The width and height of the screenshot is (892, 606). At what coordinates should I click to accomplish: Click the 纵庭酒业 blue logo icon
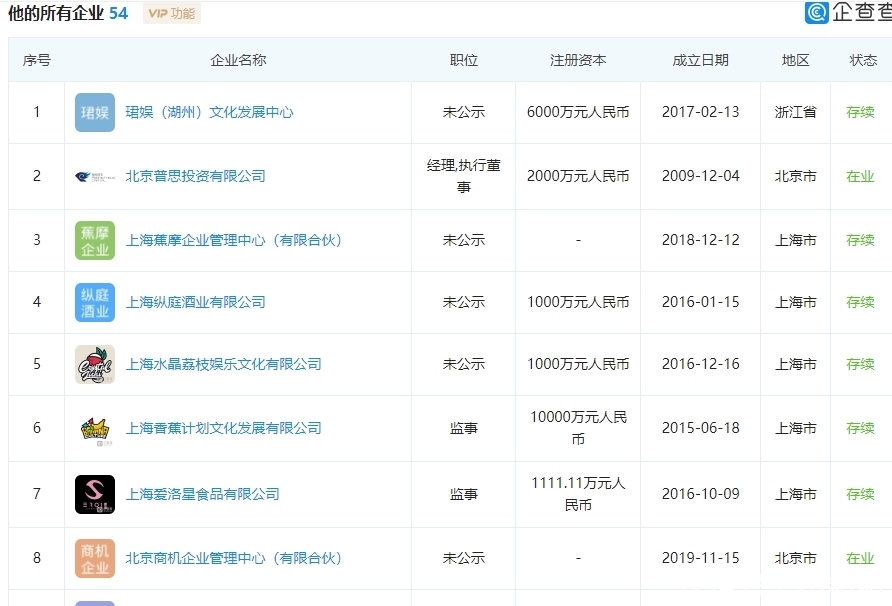tap(94, 302)
